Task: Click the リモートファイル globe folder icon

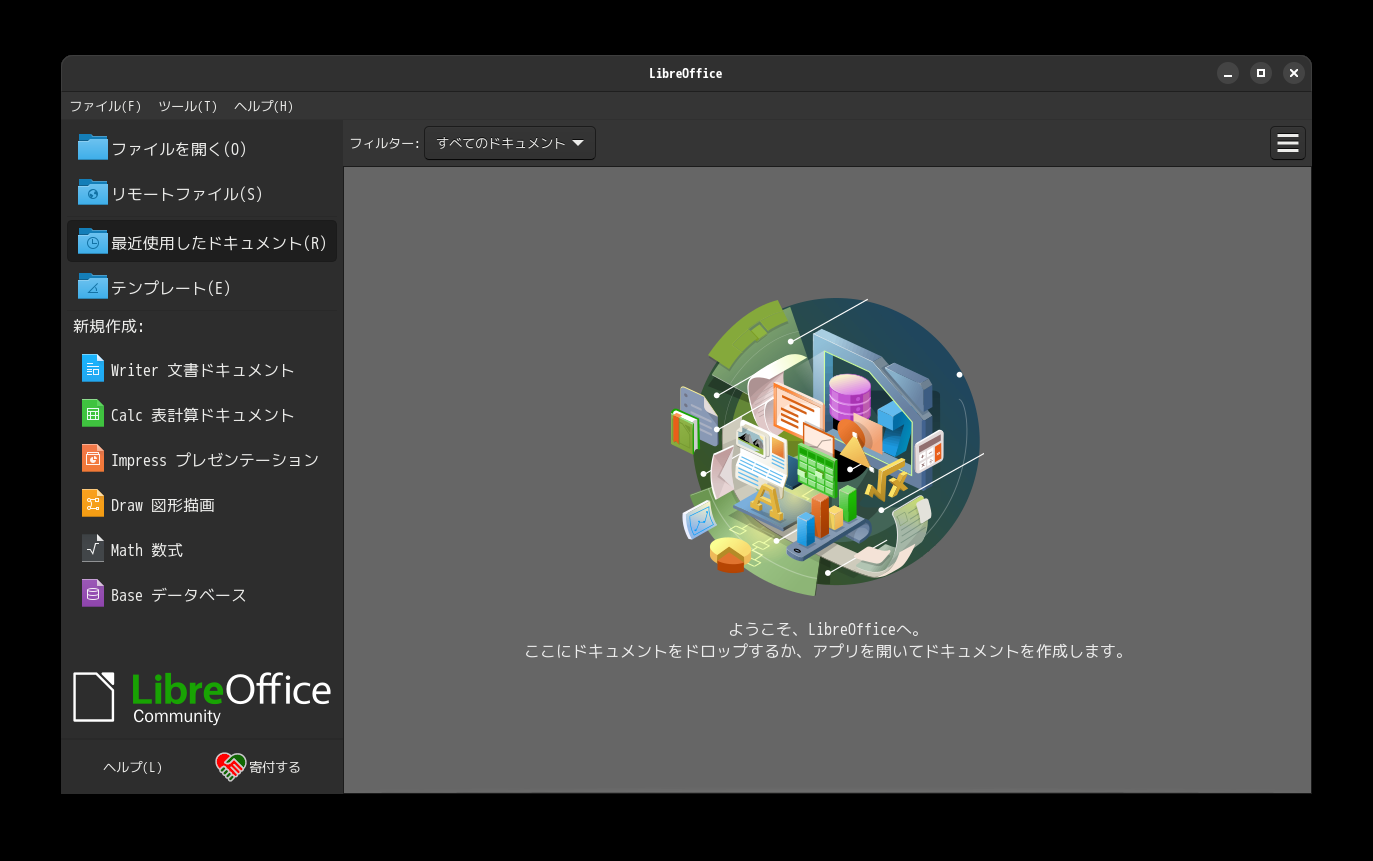Action: tap(93, 193)
